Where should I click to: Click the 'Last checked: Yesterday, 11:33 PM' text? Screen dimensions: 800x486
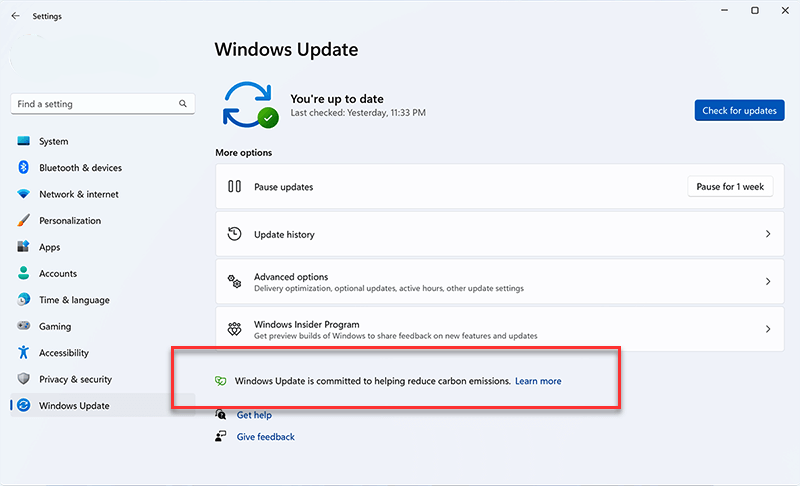pos(358,113)
